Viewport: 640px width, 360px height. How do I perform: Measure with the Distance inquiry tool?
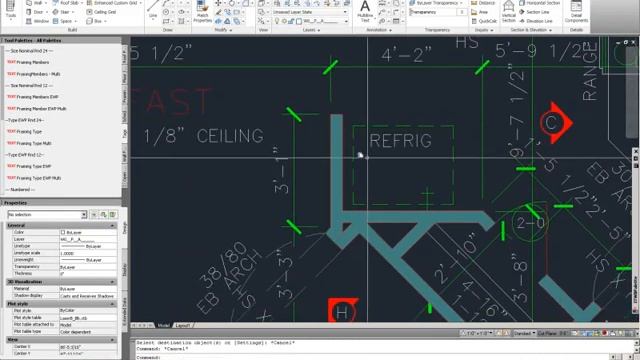click(x=483, y=3)
